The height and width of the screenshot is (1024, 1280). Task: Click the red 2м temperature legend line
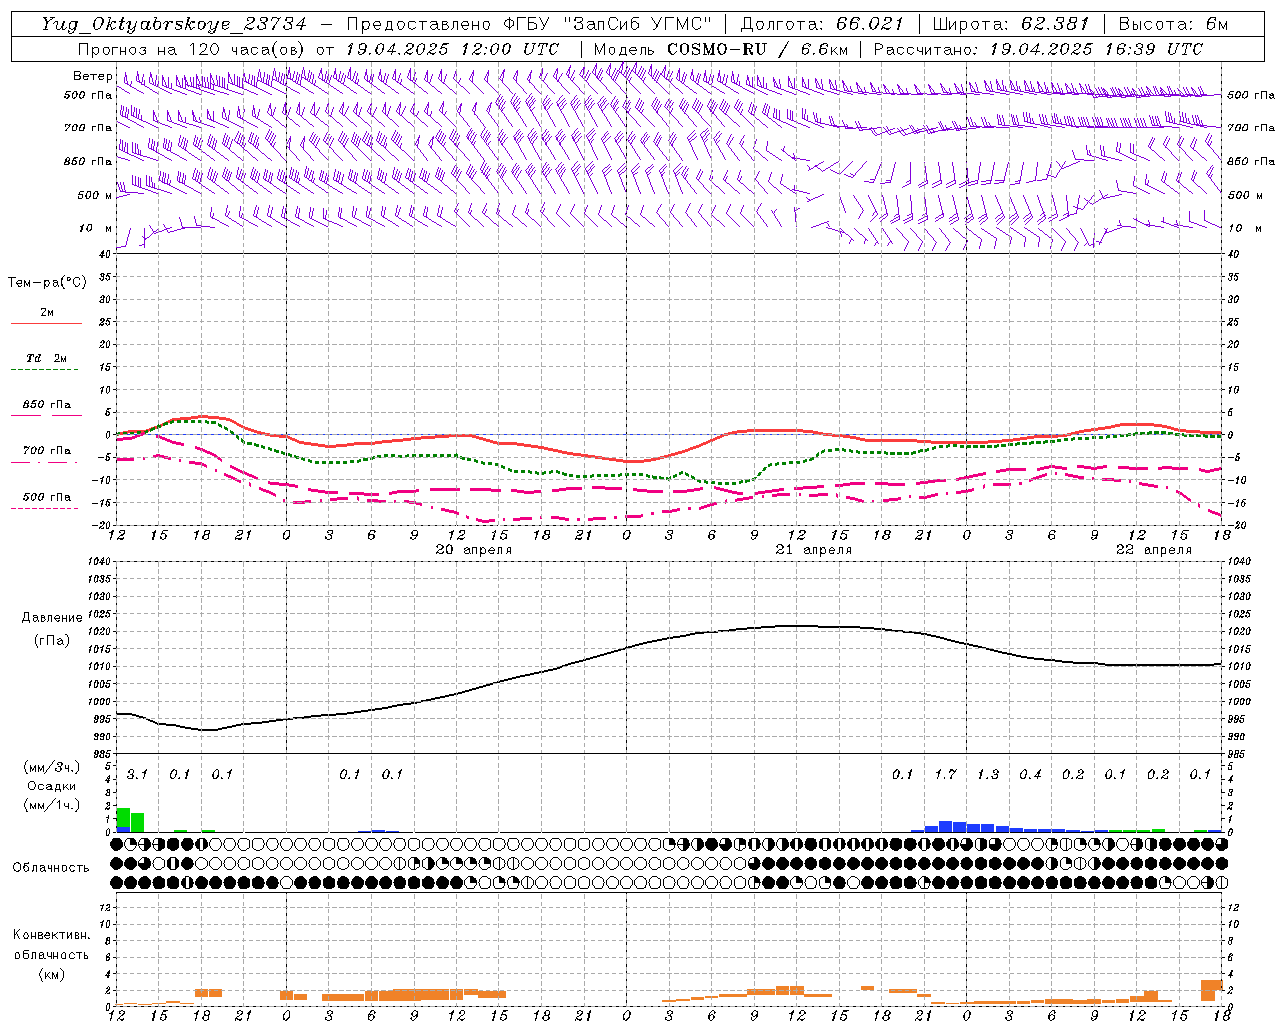tap(46, 323)
